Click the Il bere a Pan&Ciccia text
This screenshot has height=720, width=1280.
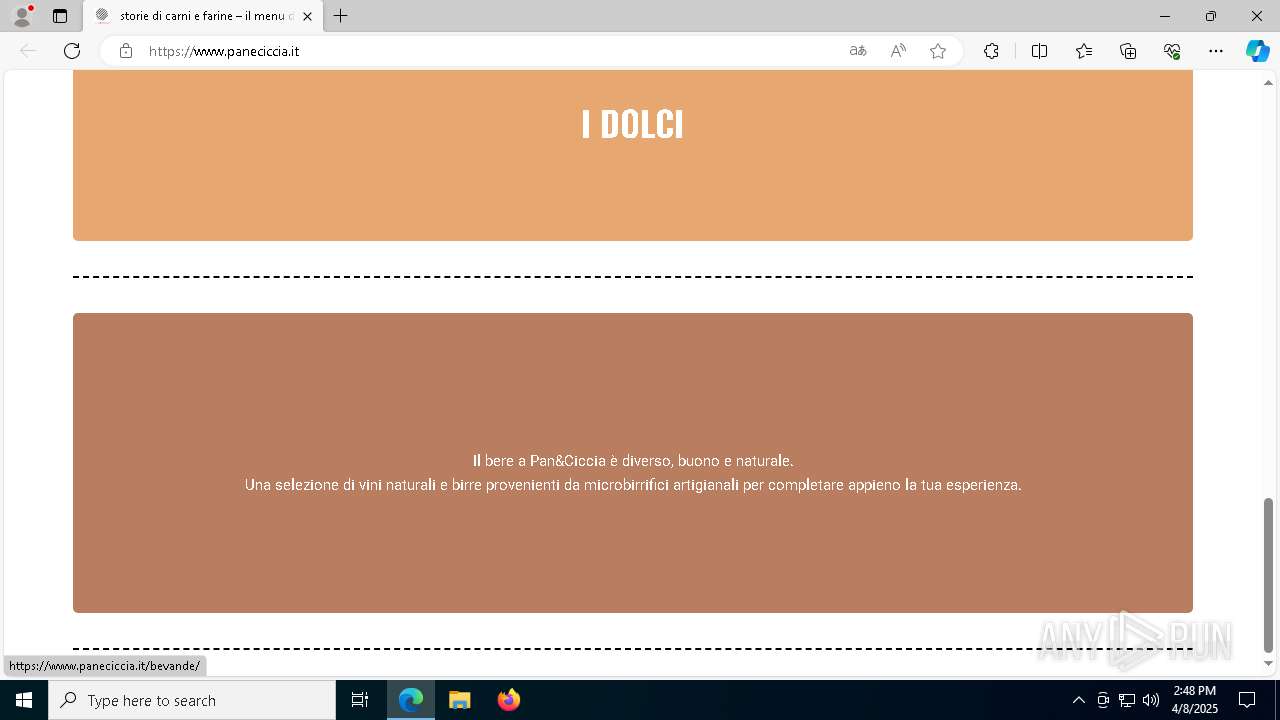click(x=633, y=461)
